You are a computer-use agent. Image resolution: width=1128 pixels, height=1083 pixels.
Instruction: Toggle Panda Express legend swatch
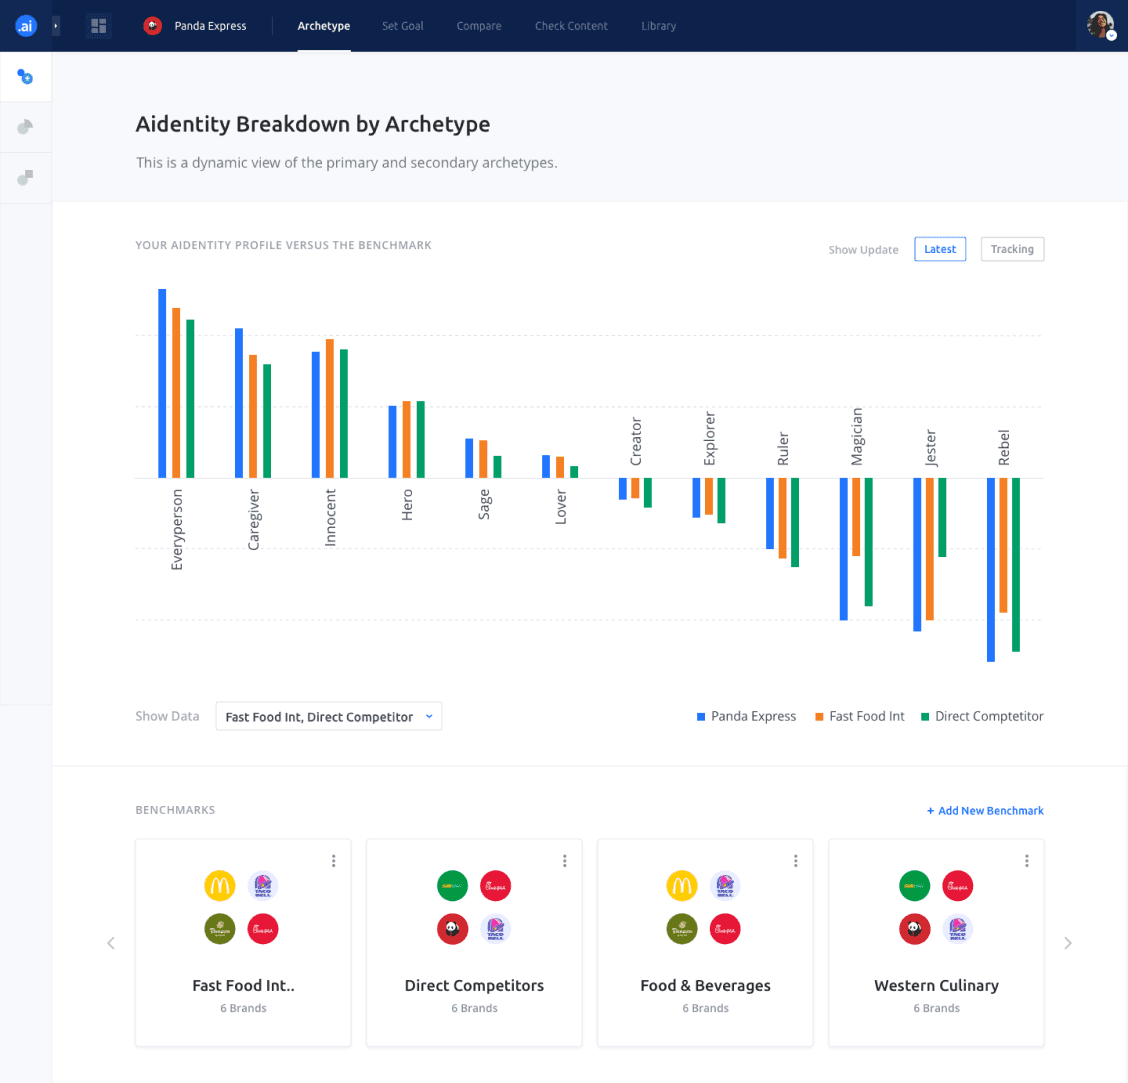click(x=701, y=717)
